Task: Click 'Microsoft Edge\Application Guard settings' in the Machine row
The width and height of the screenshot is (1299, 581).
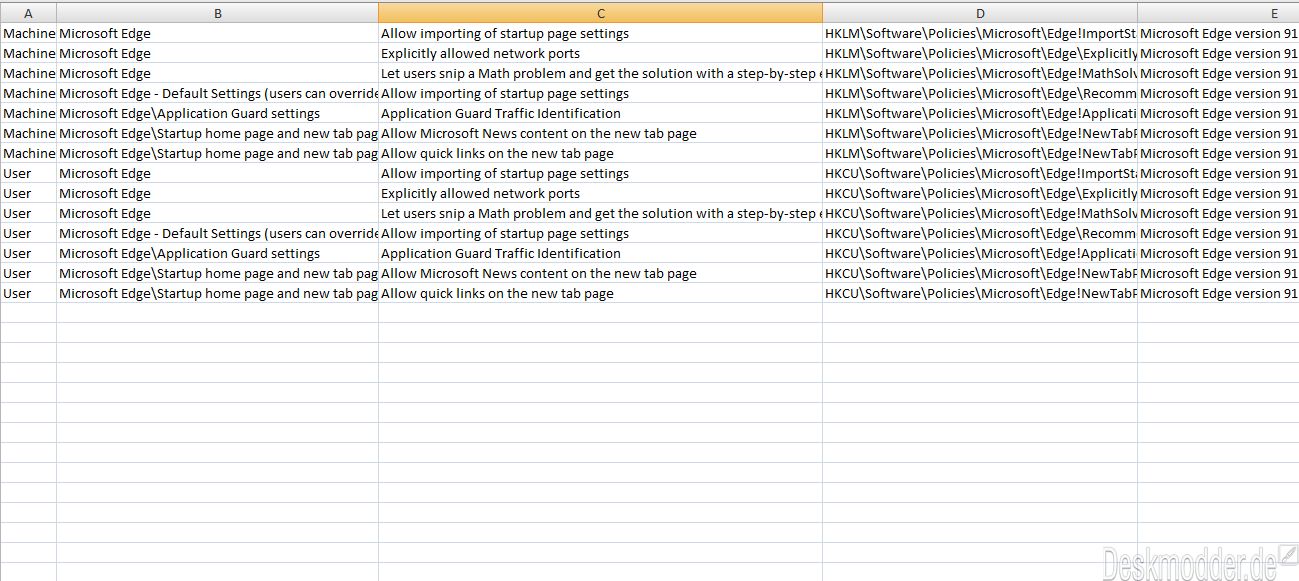Action: pos(217,113)
